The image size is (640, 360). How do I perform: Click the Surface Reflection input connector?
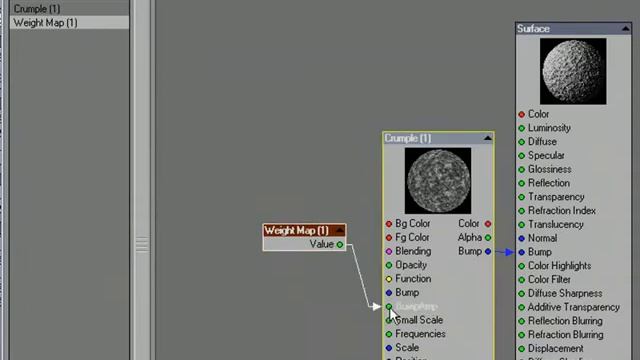point(521,183)
